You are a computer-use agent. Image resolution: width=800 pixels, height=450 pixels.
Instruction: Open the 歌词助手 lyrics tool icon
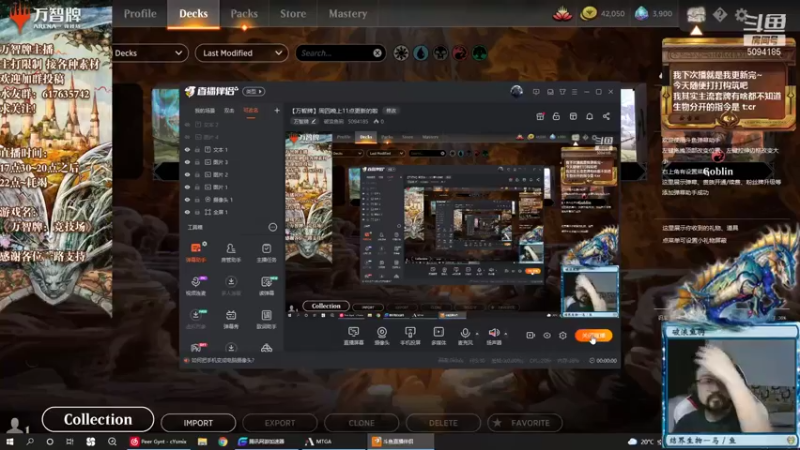coord(266,319)
